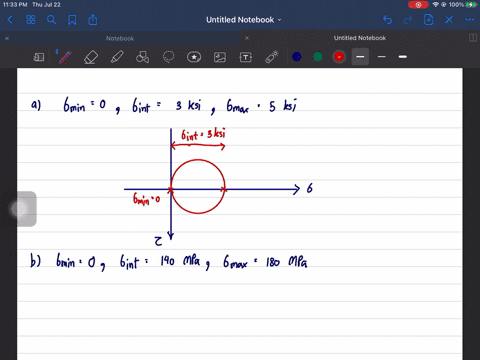Toggle read-only mode icon in toolbar

39,57
